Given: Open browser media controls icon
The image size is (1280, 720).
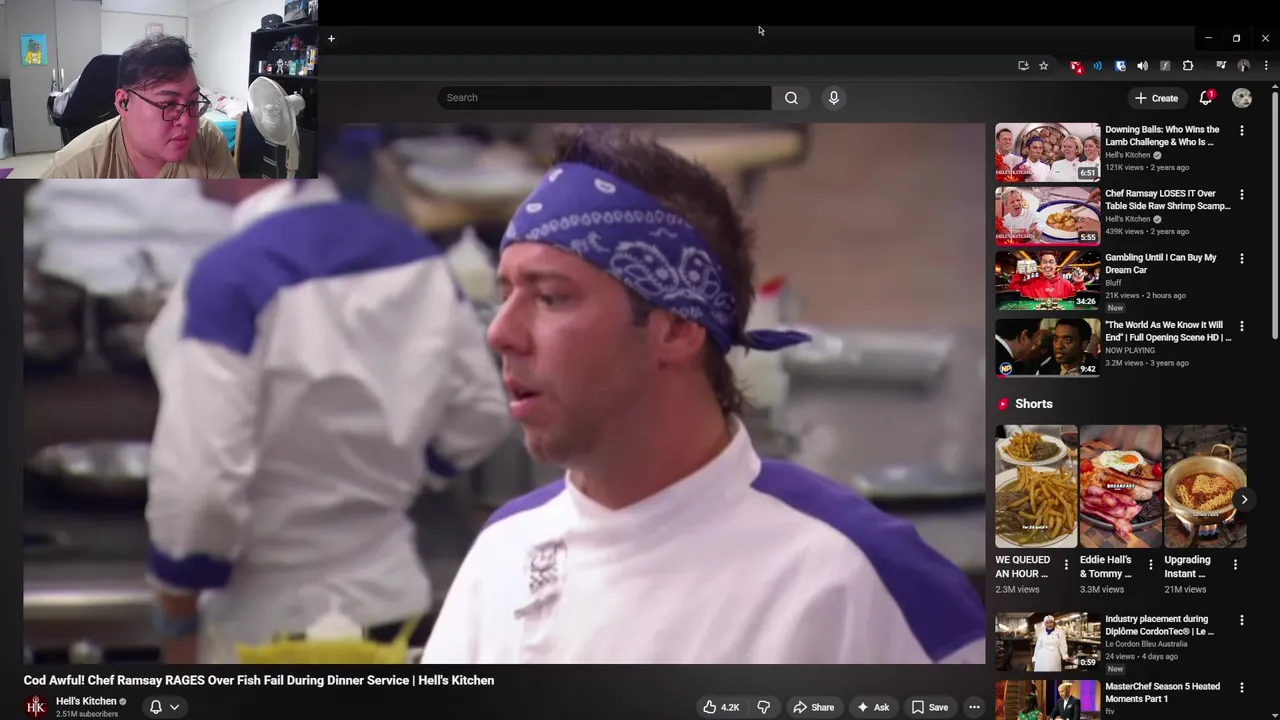Looking at the screenshot, I should tap(1221, 66).
